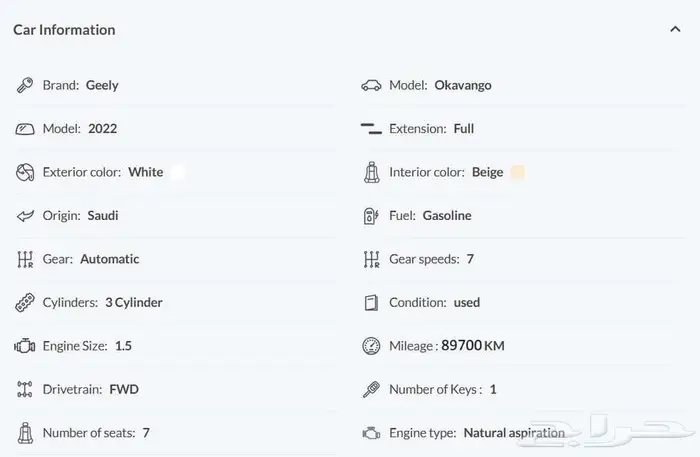Click the Geely brand value
This screenshot has width=700, height=457.
point(102,85)
